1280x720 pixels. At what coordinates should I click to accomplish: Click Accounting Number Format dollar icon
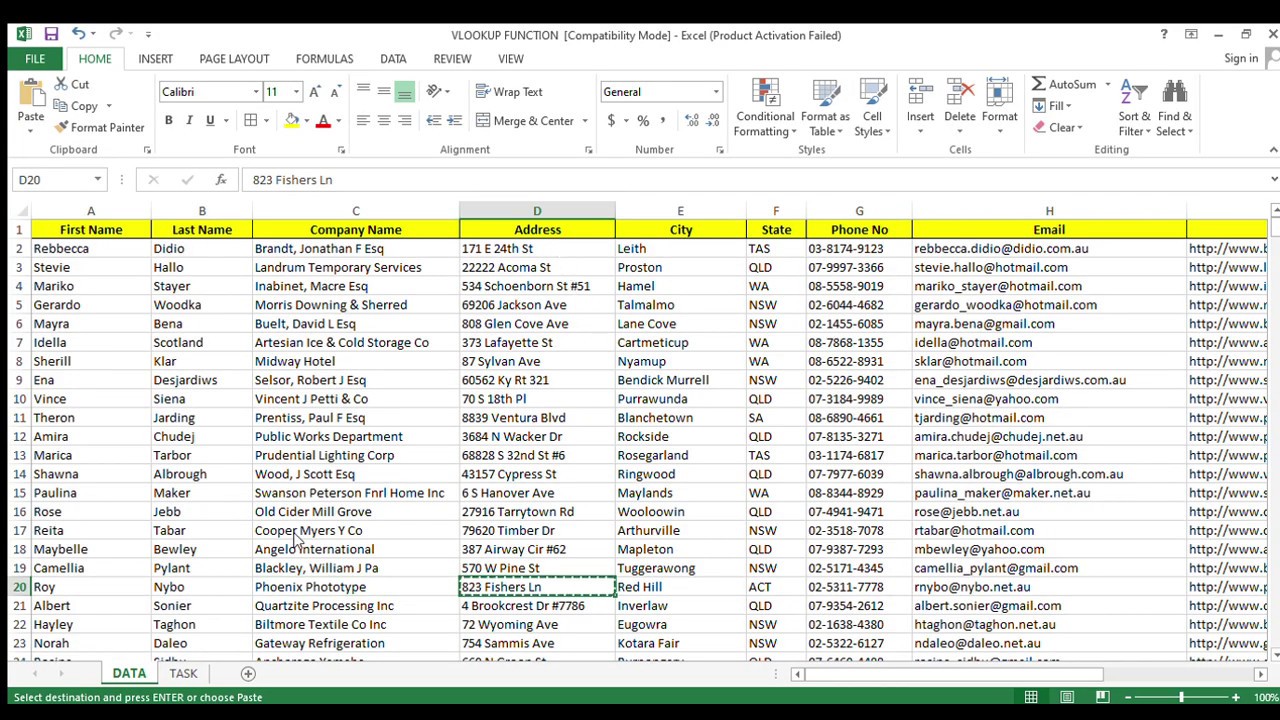[x=611, y=121]
